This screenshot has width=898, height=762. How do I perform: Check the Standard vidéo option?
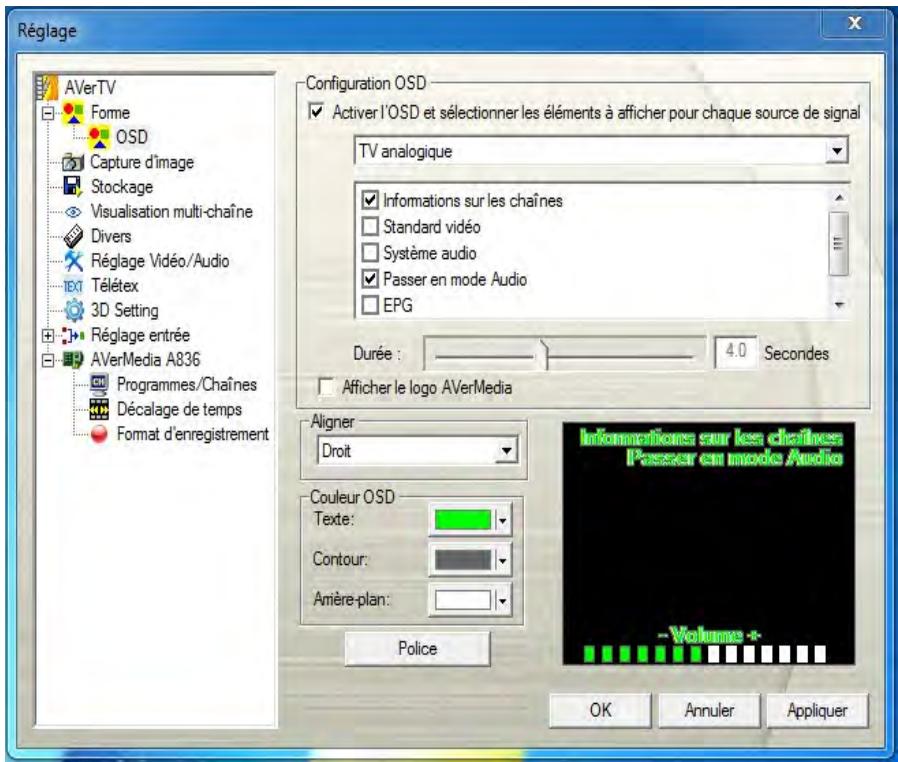click(x=370, y=227)
